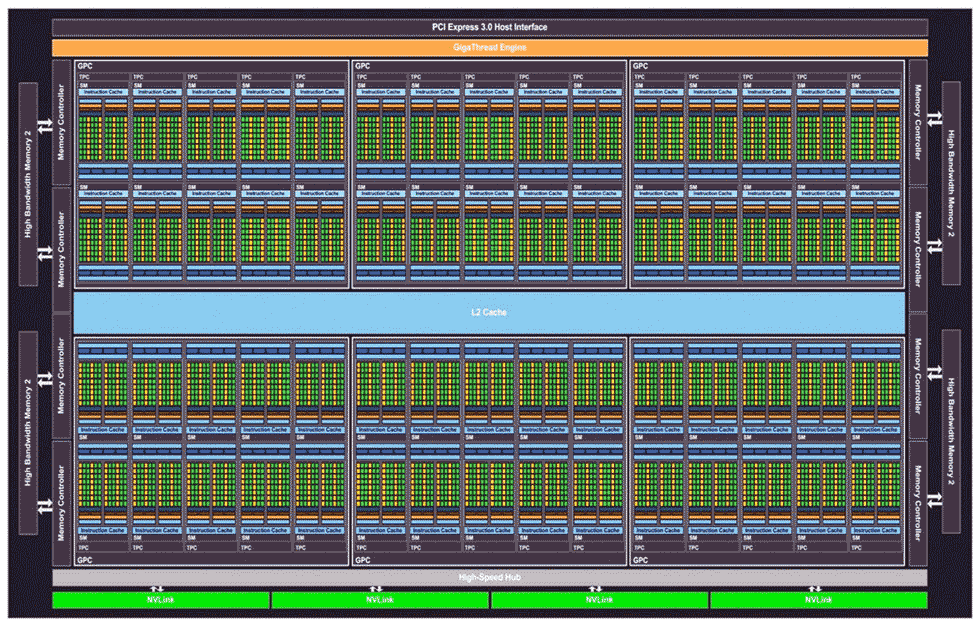The image size is (980, 626).
Task: Click the topmost left Memory Controller block
Action: tap(61, 121)
